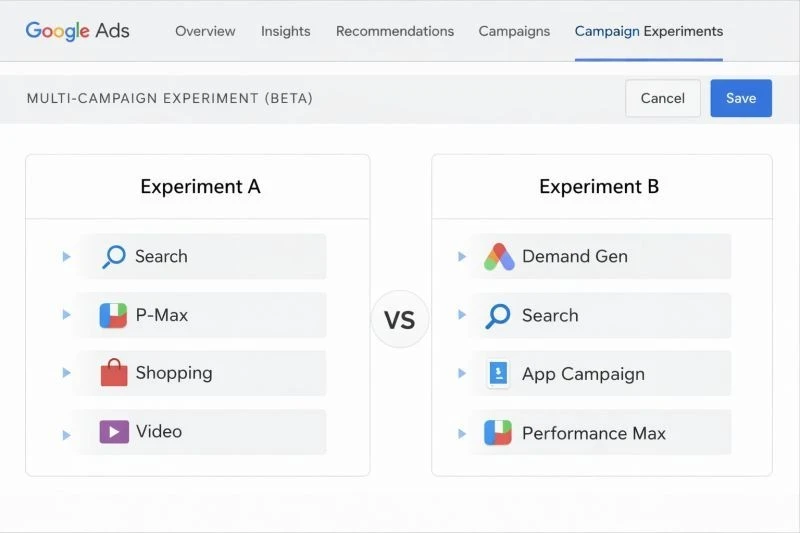Save the multi-campaign experiment

click(x=741, y=98)
